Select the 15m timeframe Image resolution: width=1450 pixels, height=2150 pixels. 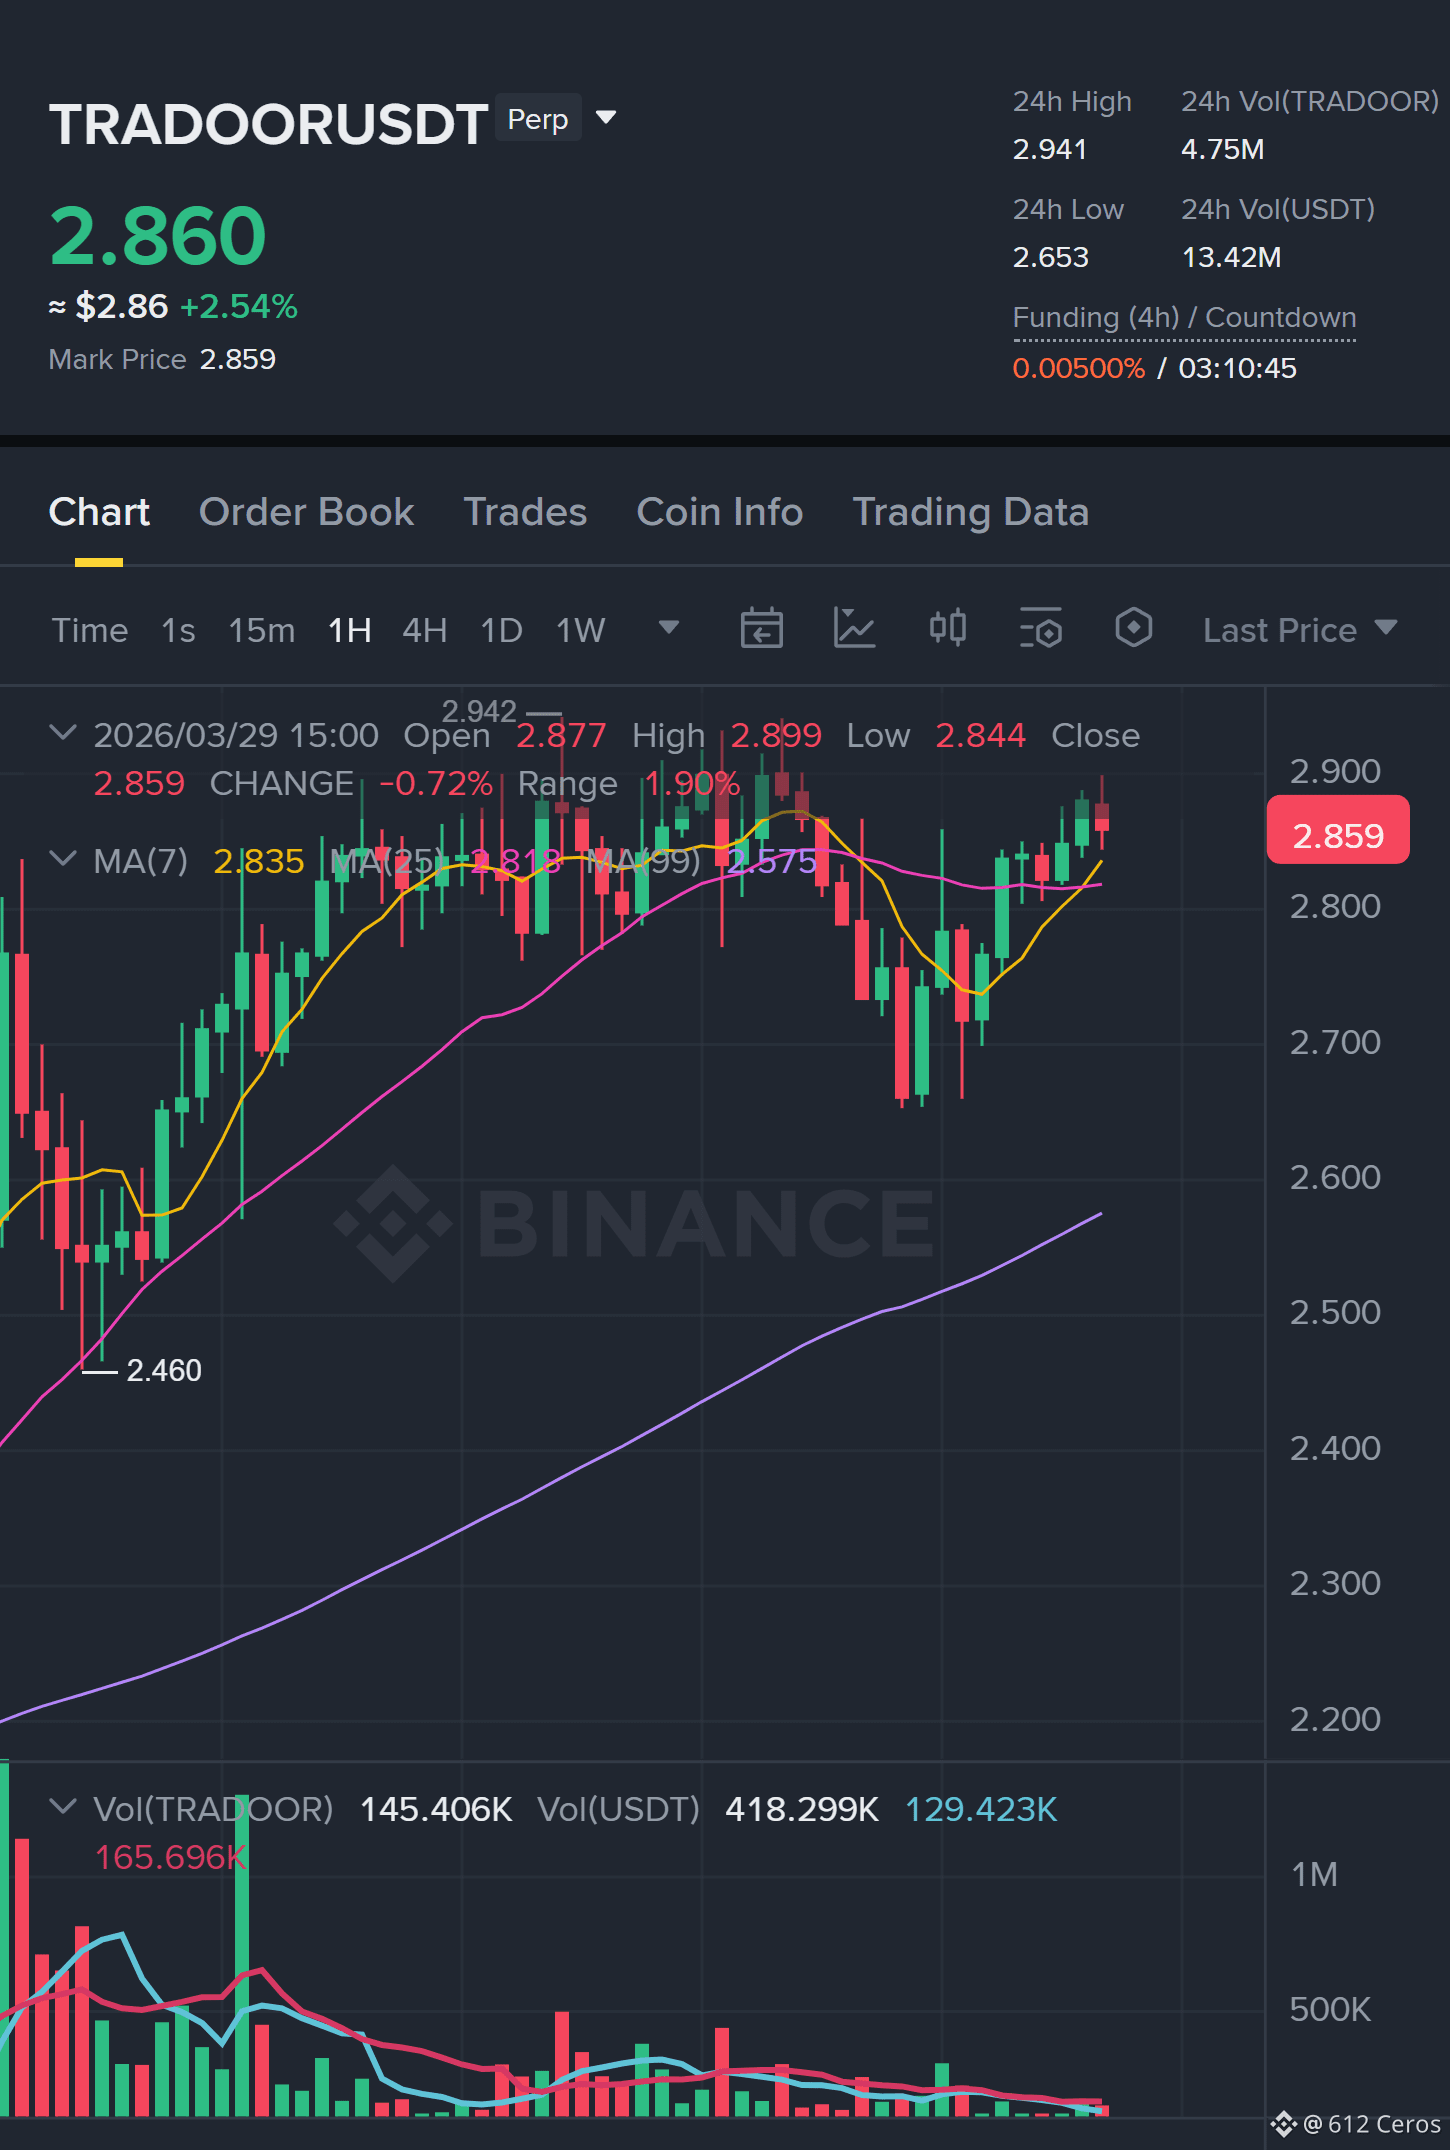pyautogui.click(x=262, y=630)
